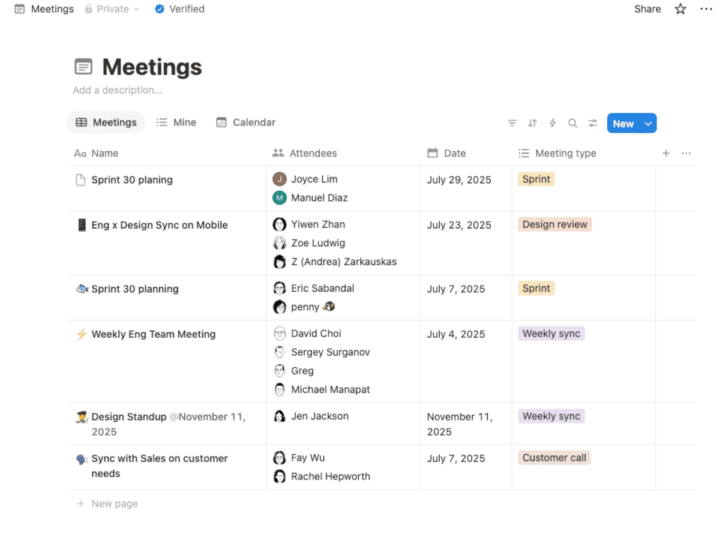Click the Meetings breadcrumb text
This screenshot has width=720, height=540.
pyautogui.click(x=52, y=9)
